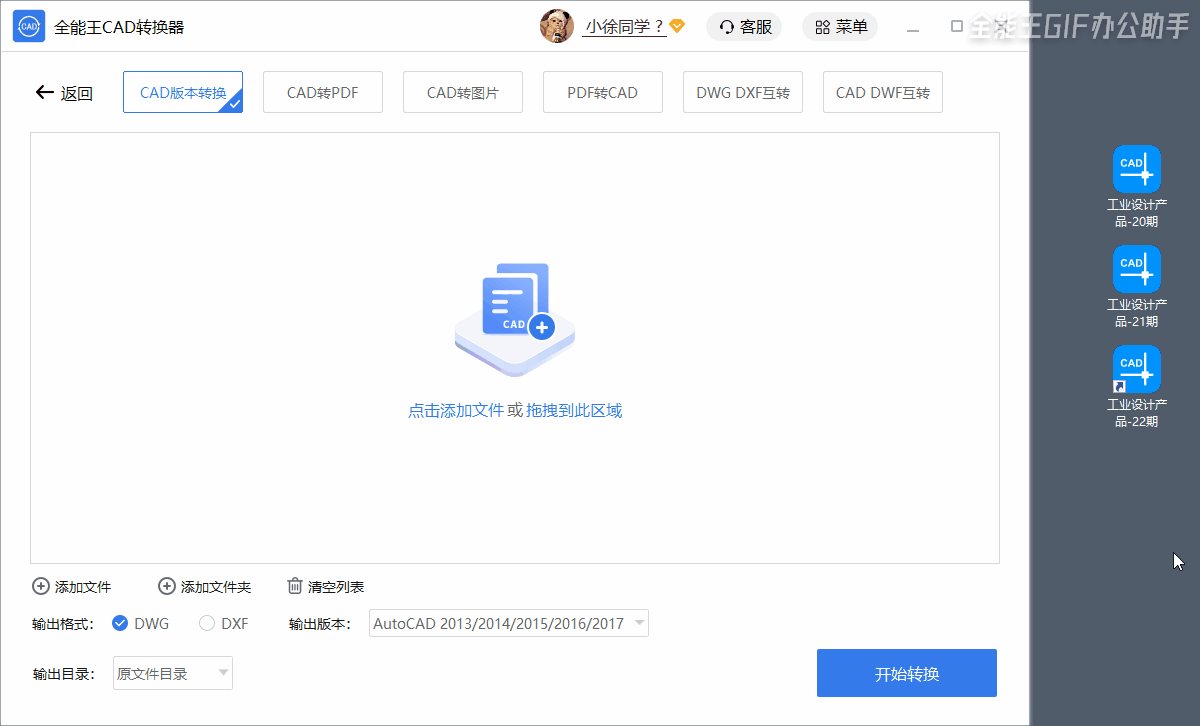The image size is (1200, 726).
Task: Switch to the CAD转PDF tab
Action: pyautogui.click(x=322, y=91)
